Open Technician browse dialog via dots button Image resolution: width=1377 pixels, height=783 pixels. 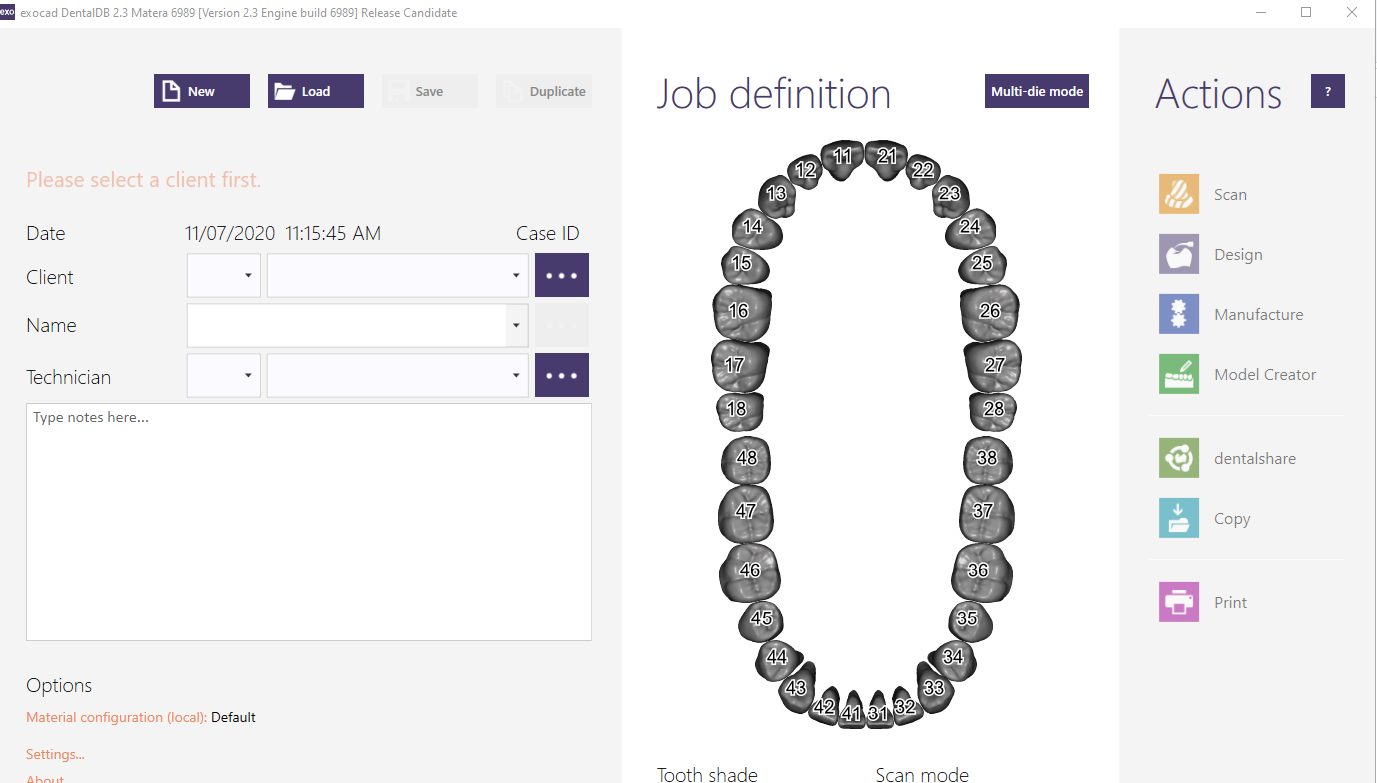click(x=562, y=375)
